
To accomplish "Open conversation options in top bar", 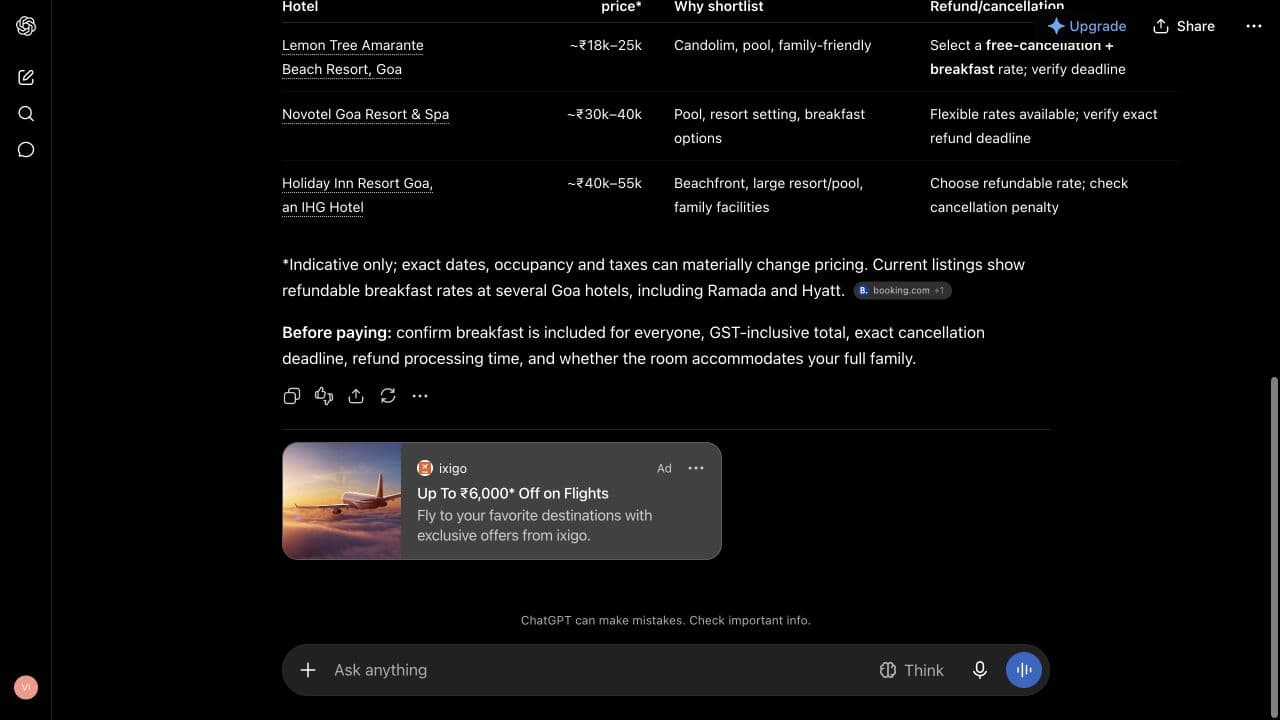I will click(1254, 26).
